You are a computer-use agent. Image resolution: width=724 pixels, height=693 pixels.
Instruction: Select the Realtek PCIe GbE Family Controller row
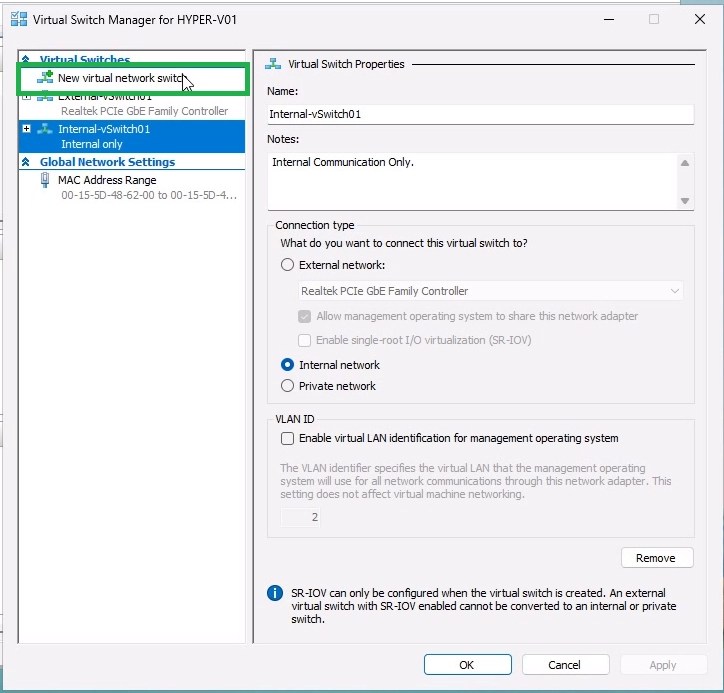tap(144, 111)
